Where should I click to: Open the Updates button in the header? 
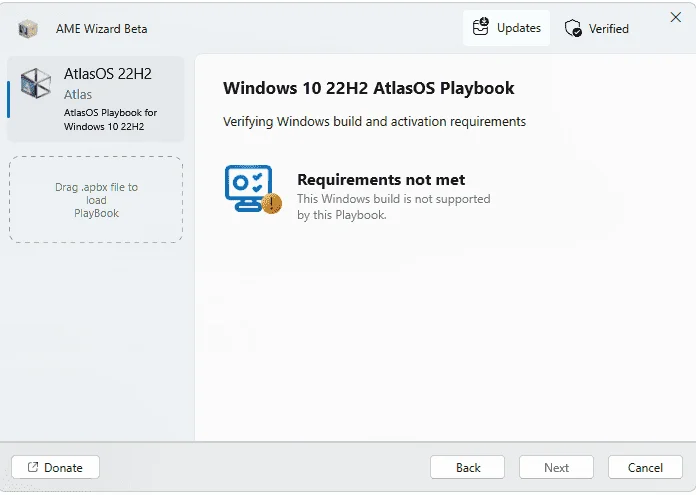[x=506, y=28]
